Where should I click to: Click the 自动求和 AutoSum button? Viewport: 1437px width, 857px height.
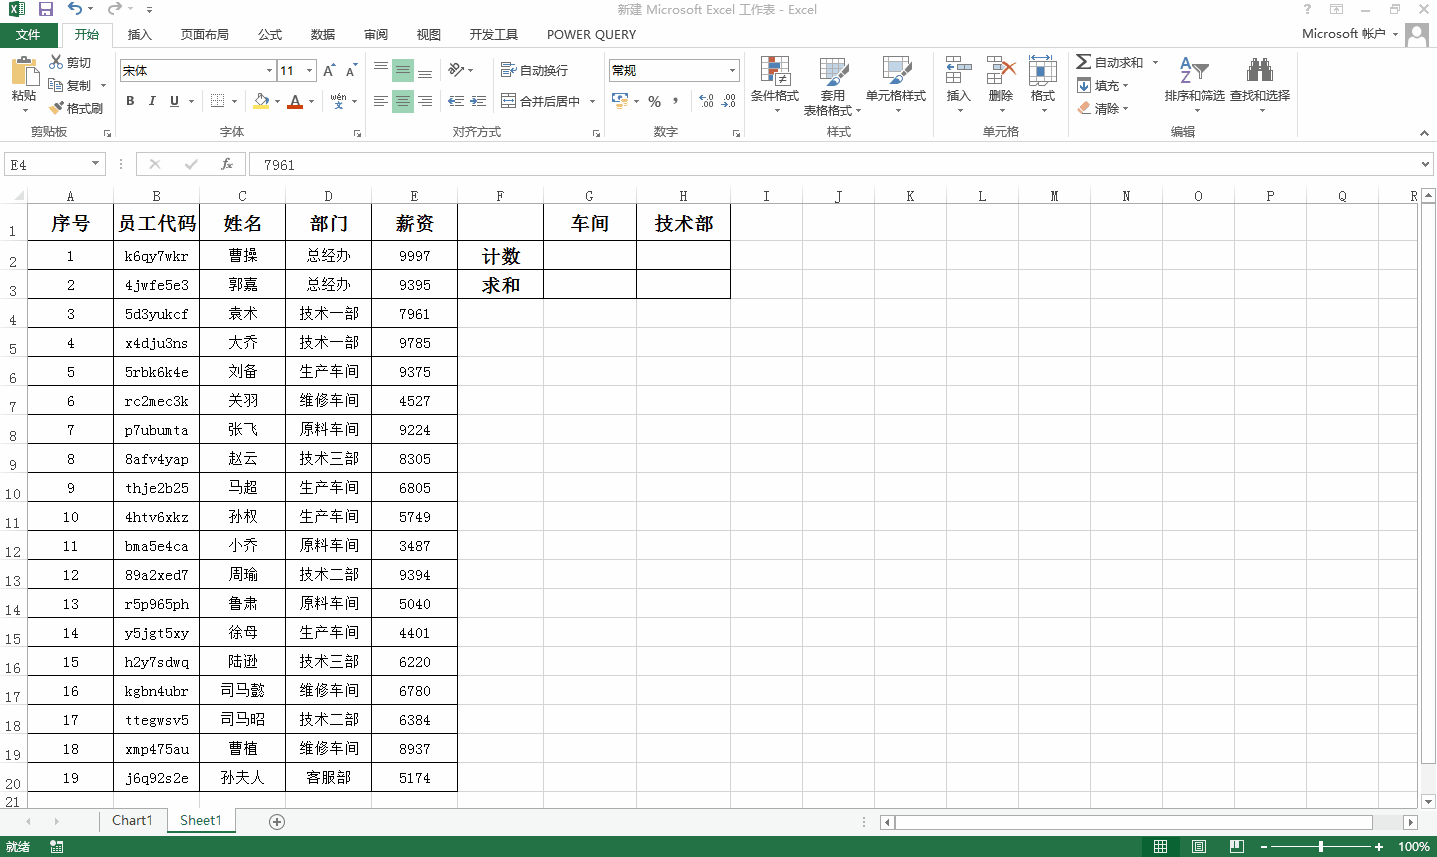(1110, 62)
